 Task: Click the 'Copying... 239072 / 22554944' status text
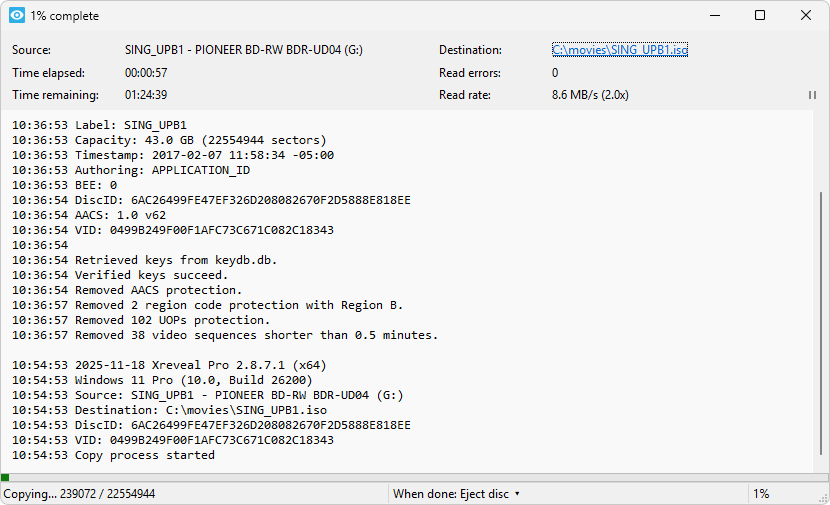80,494
